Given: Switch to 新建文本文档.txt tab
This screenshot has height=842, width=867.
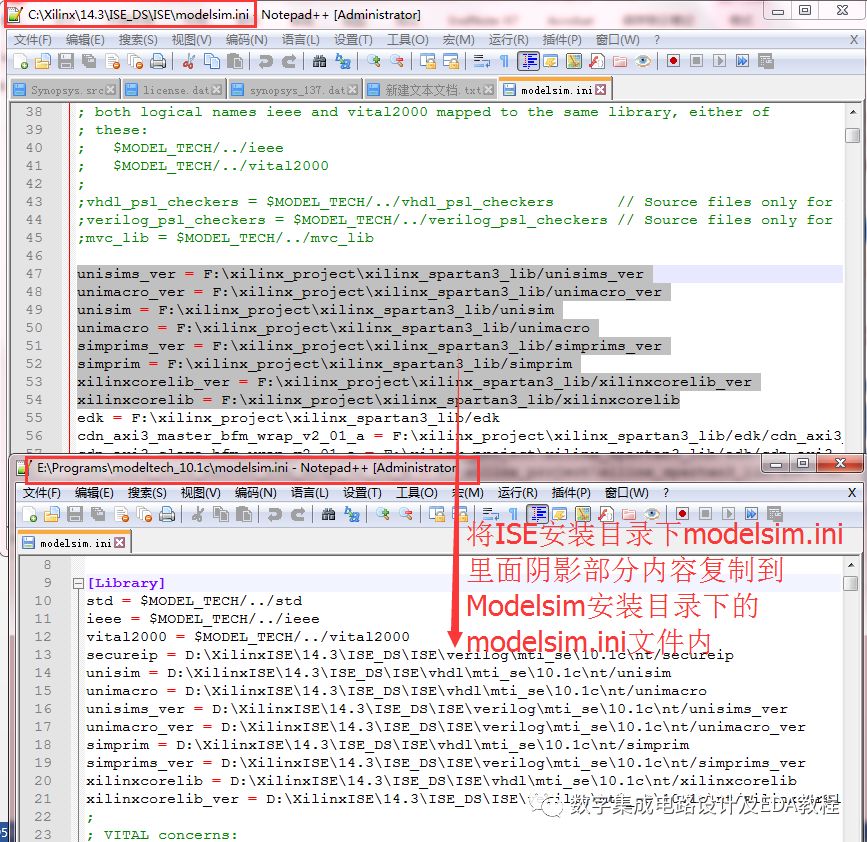Looking at the screenshot, I should tap(431, 90).
